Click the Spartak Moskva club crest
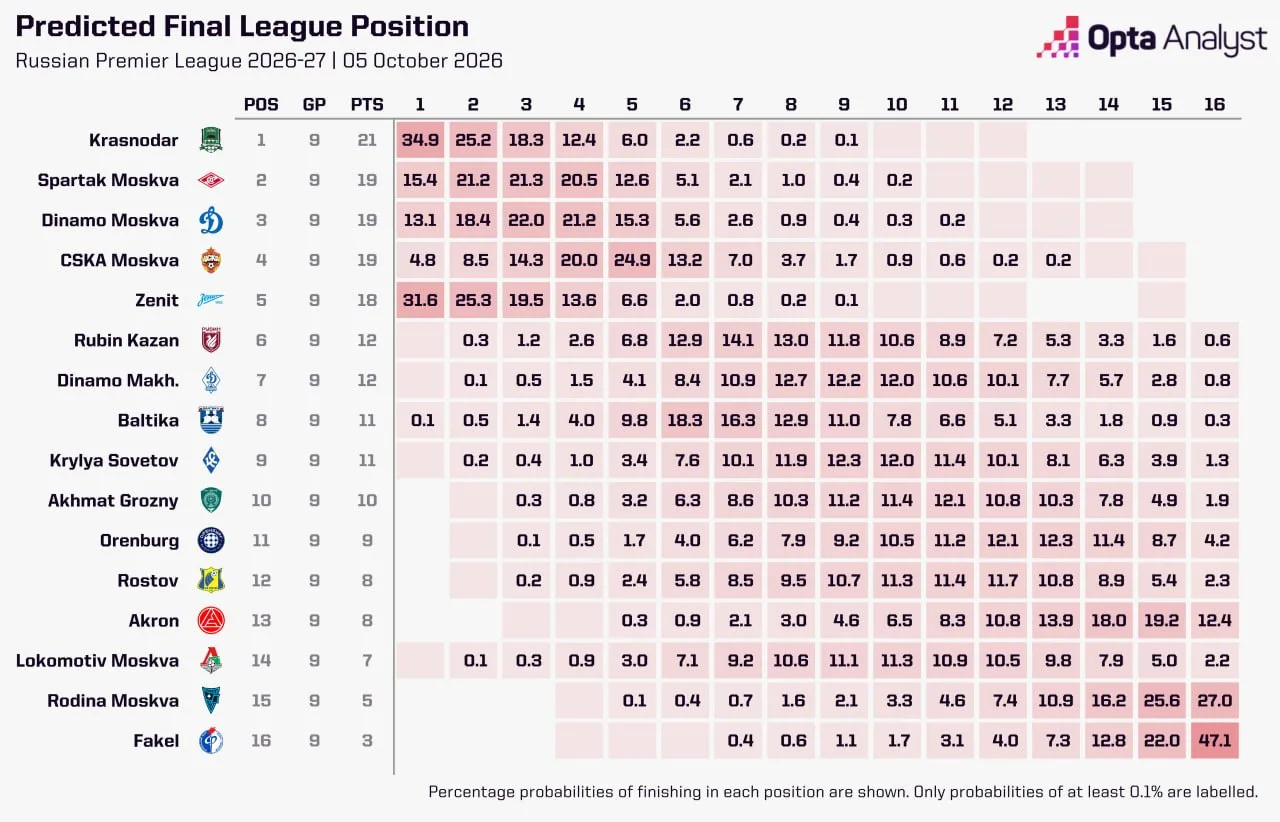This screenshot has height=822, width=1280. tap(211, 180)
